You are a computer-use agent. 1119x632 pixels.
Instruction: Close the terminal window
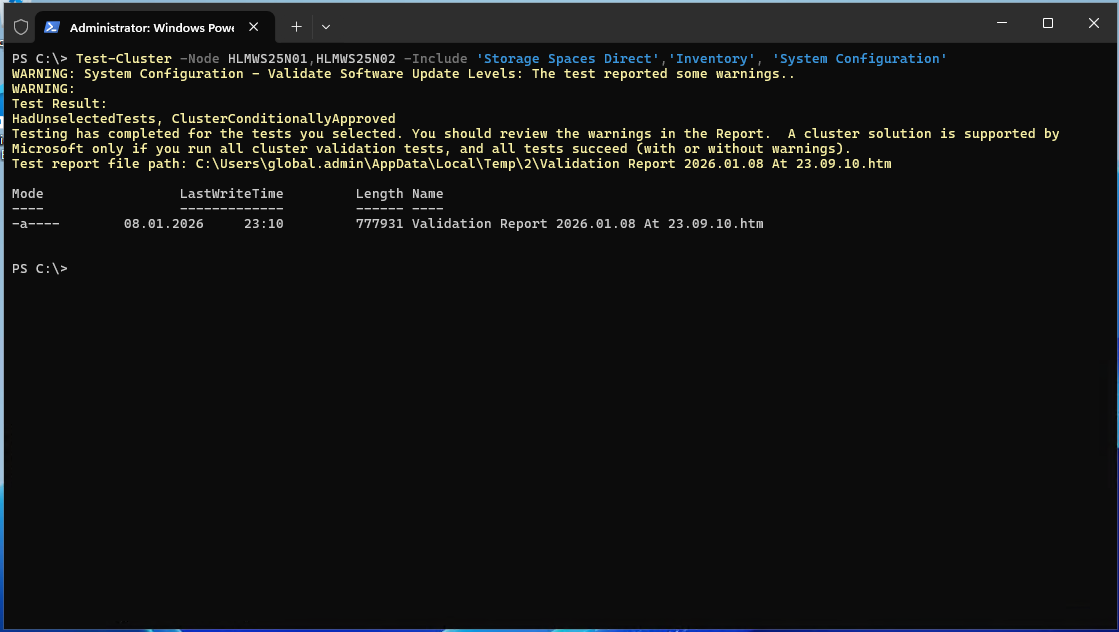tap(1093, 23)
